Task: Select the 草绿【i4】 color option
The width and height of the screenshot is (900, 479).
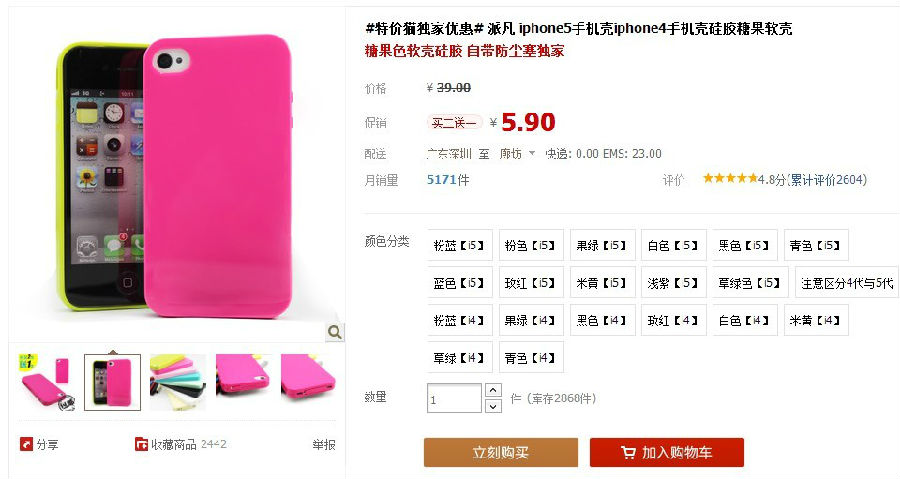Action: [459, 357]
